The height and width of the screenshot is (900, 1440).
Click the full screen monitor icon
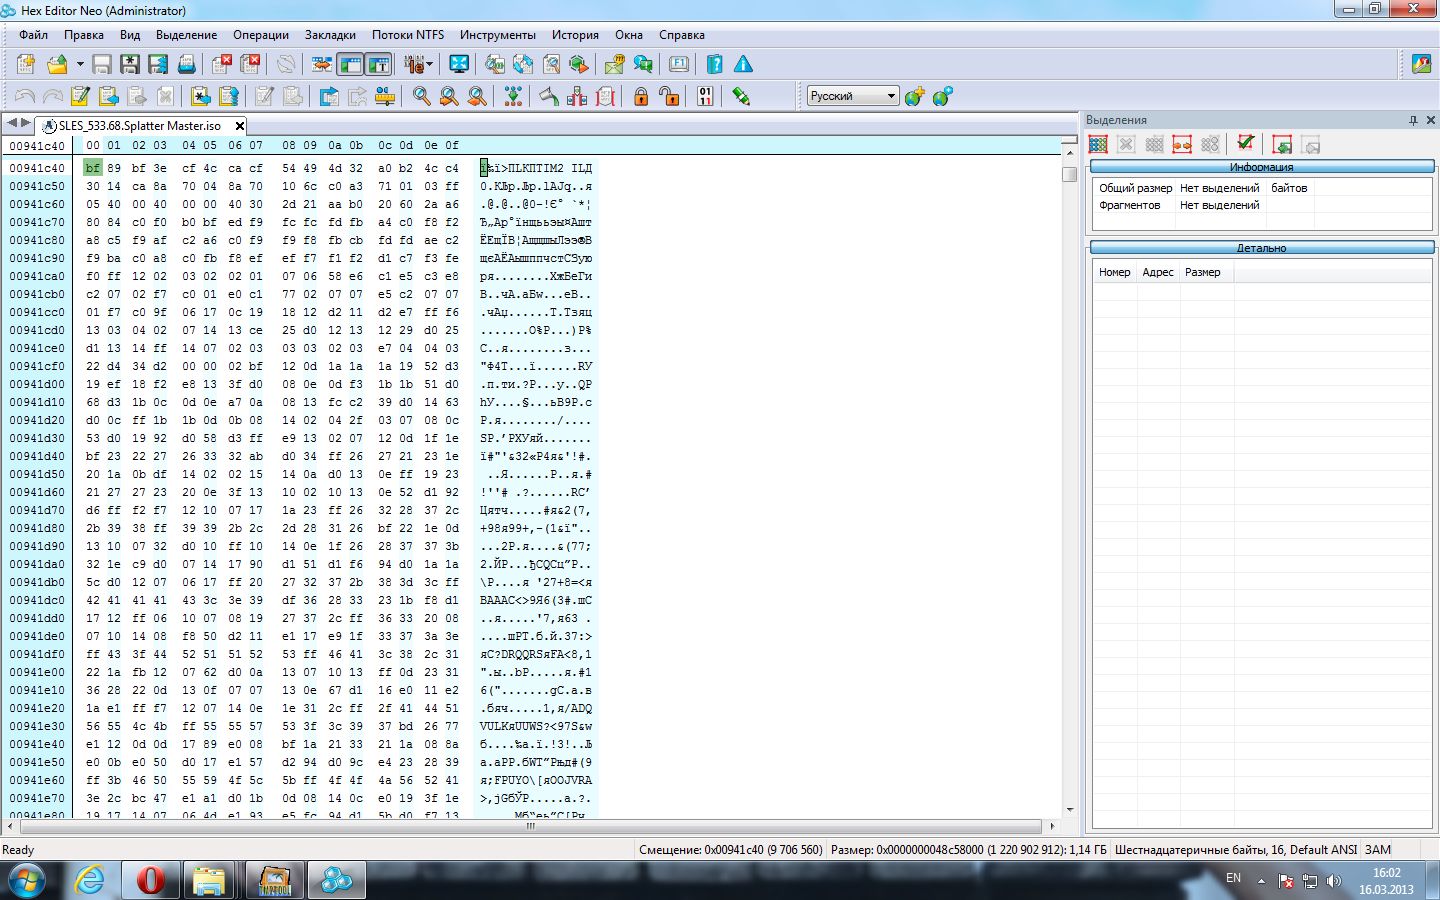[x=459, y=64]
